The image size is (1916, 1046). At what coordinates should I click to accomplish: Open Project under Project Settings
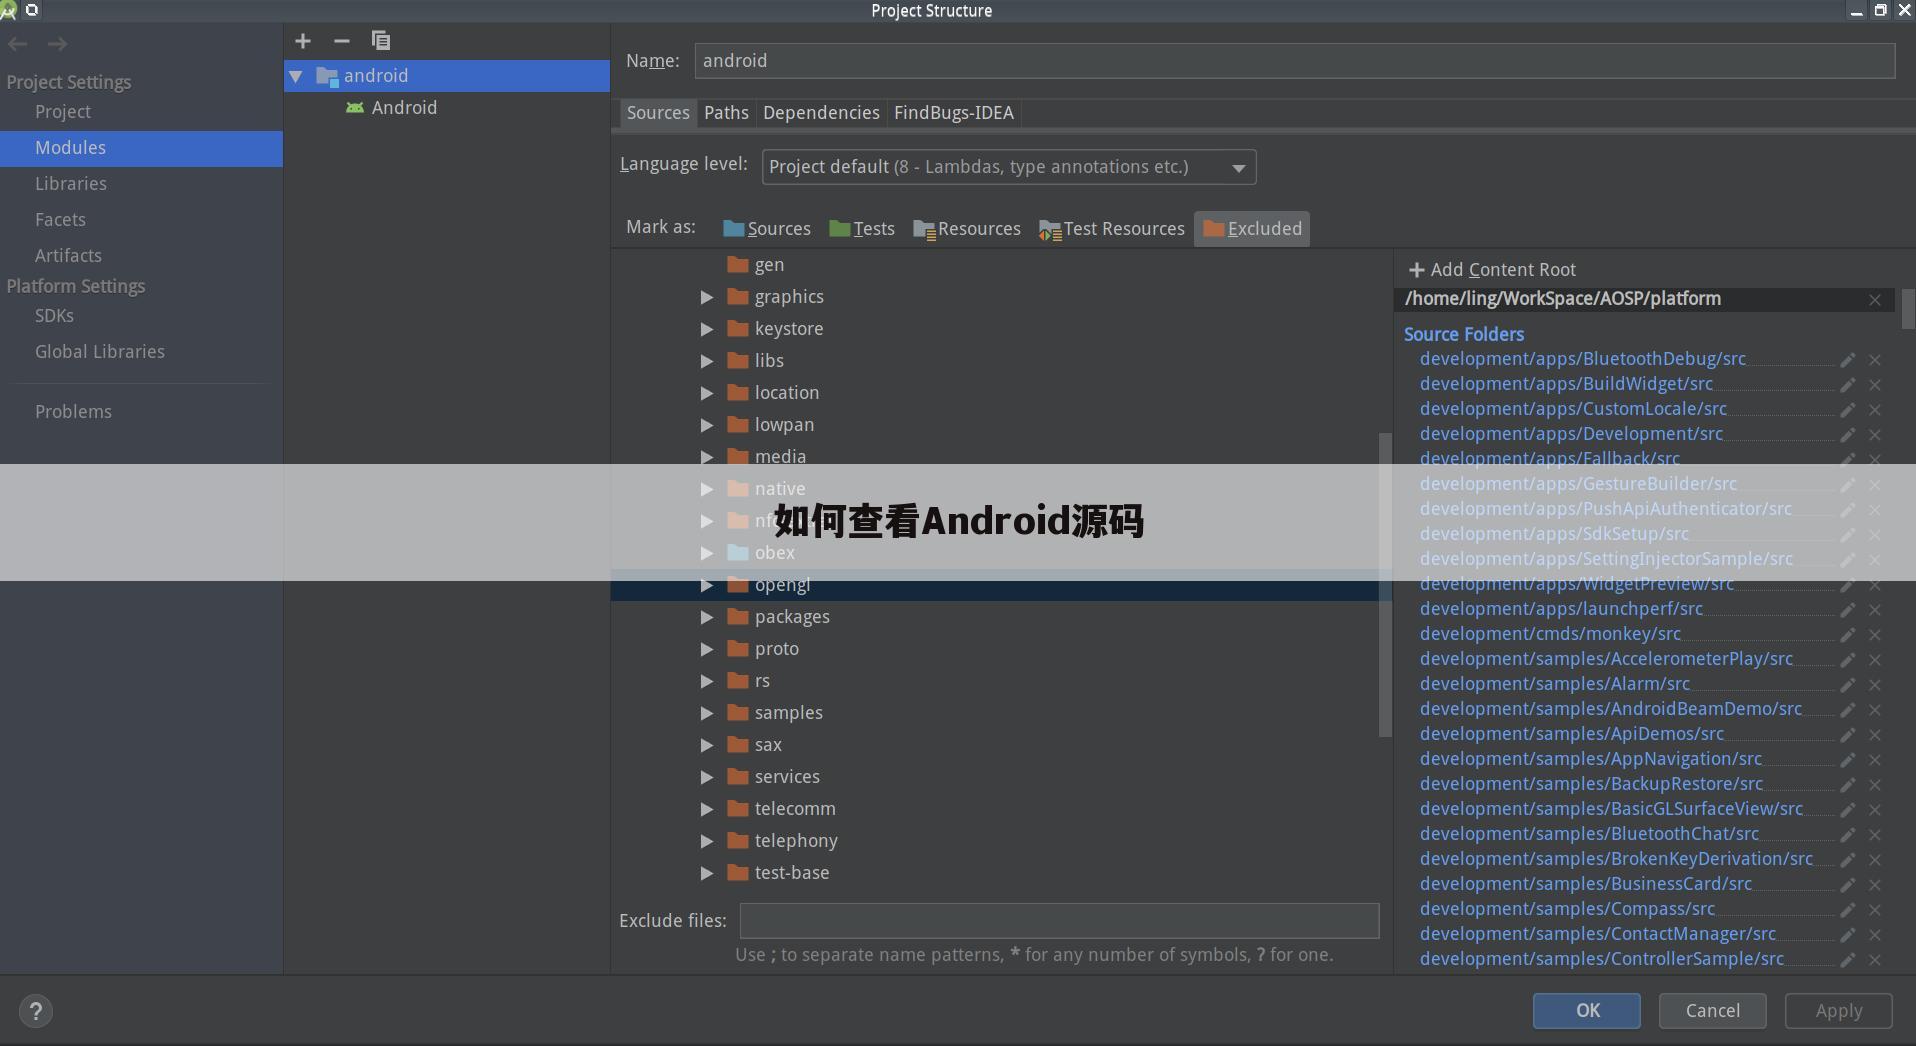pos(62,112)
